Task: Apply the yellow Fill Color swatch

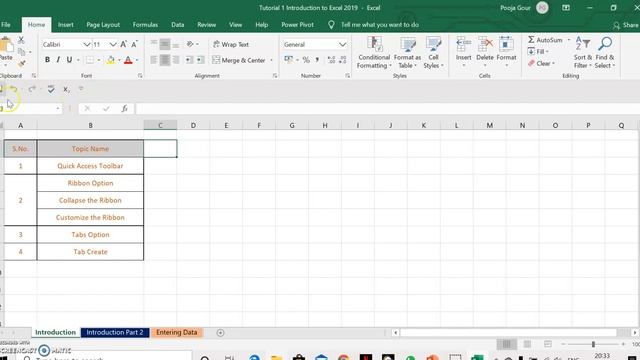Action: pyautogui.click(x=110, y=60)
